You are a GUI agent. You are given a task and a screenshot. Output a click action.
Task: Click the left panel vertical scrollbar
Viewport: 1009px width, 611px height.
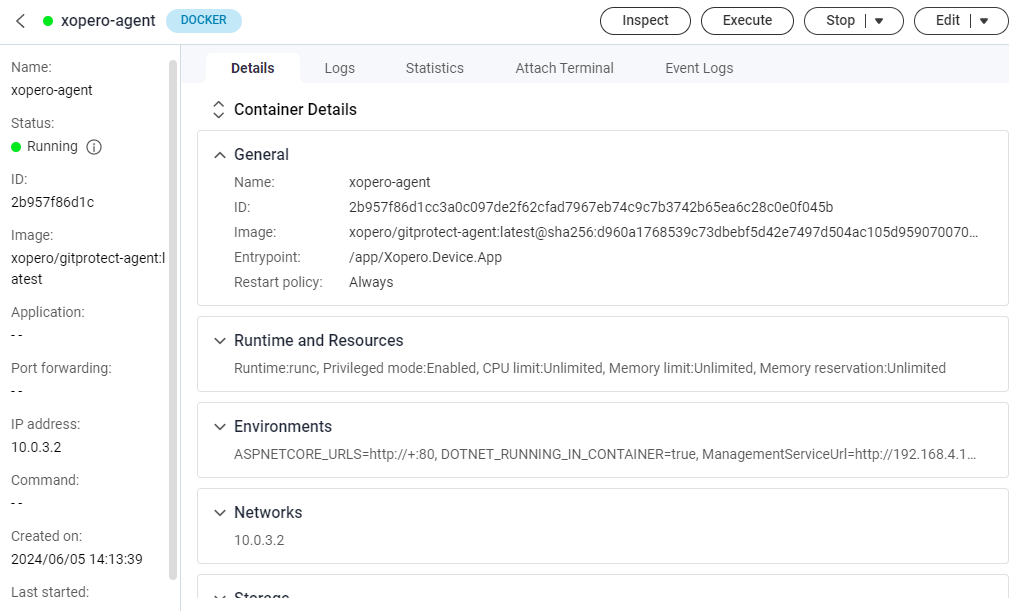[x=173, y=300]
